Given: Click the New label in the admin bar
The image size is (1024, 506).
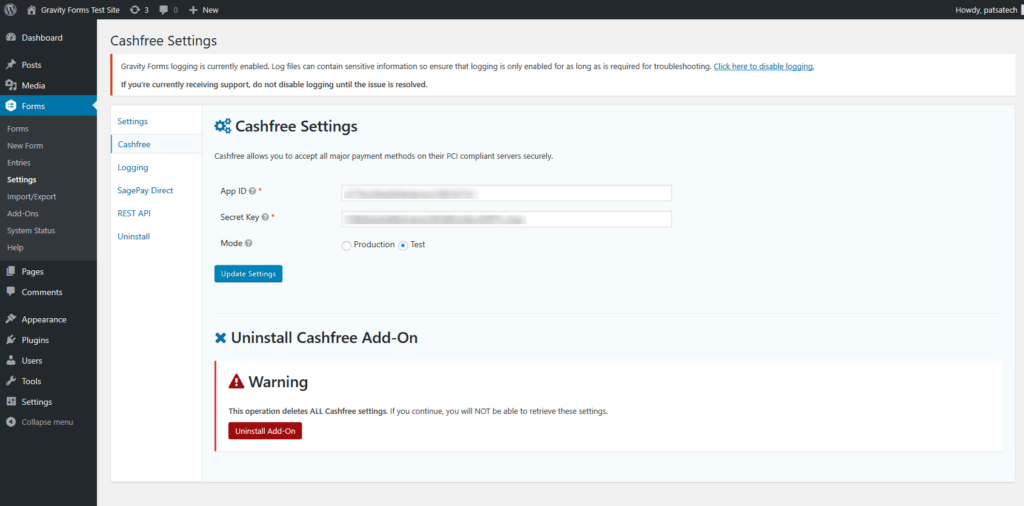Looking at the screenshot, I should [x=210, y=10].
